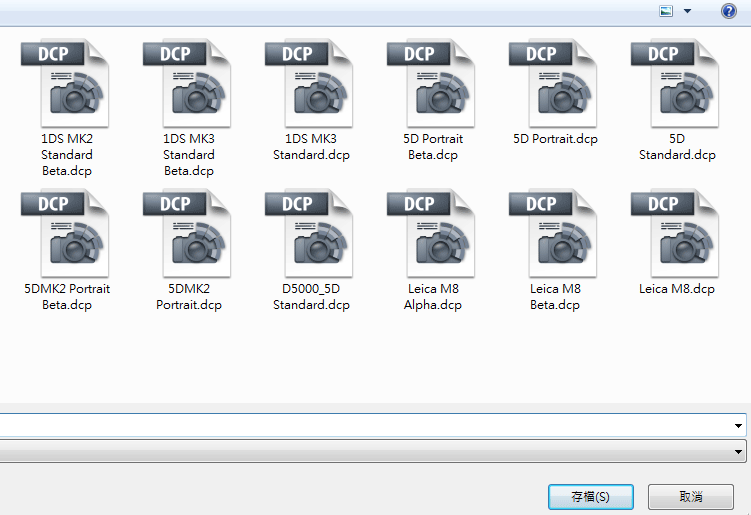Click the '5D Portrait.dcp' filename label

pyautogui.click(x=555, y=139)
